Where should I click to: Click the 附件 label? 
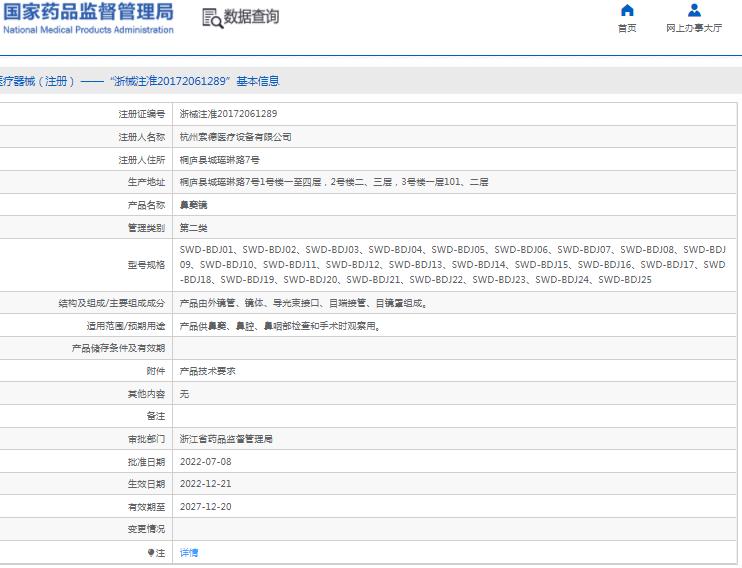[156, 371]
